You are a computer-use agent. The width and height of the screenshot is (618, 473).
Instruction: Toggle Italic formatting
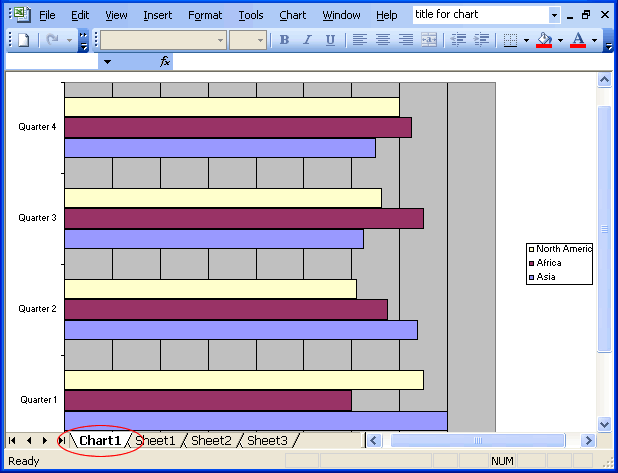[307, 40]
